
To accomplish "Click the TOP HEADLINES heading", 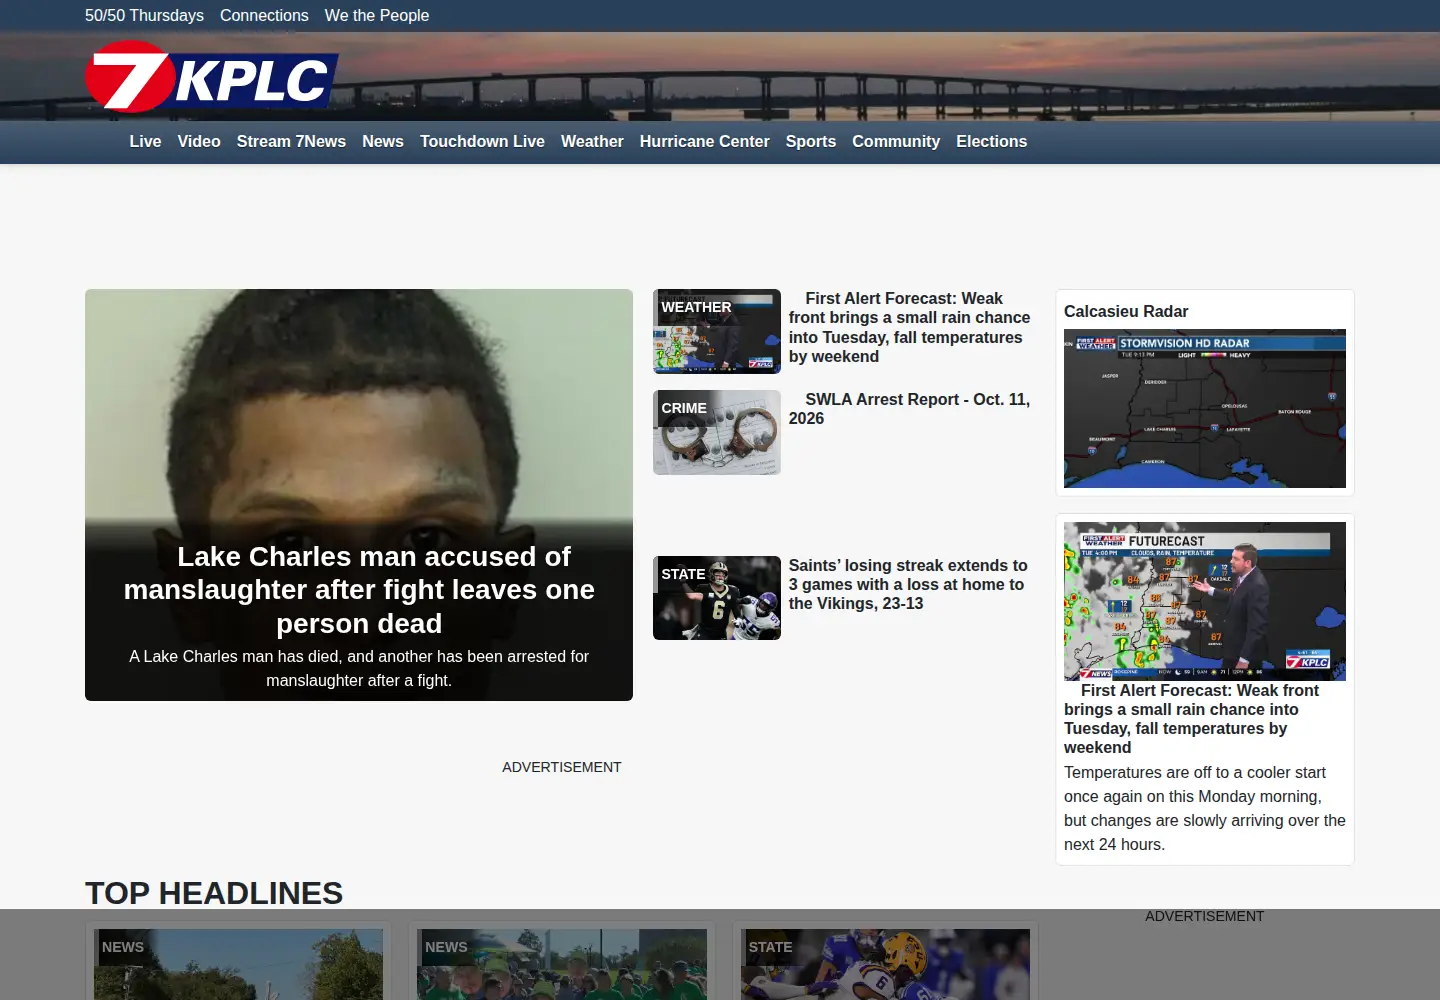I will pyautogui.click(x=214, y=893).
